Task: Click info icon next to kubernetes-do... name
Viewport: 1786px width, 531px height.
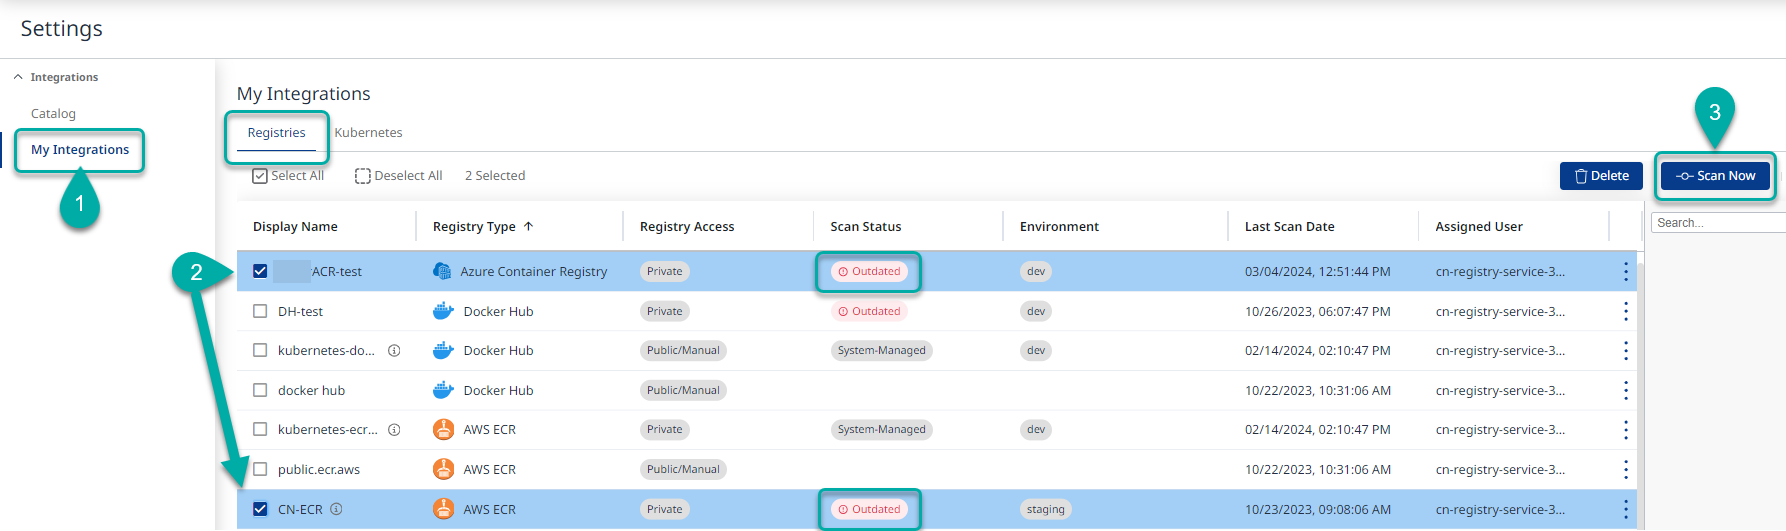Action: pyautogui.click(x=394, y=351)
